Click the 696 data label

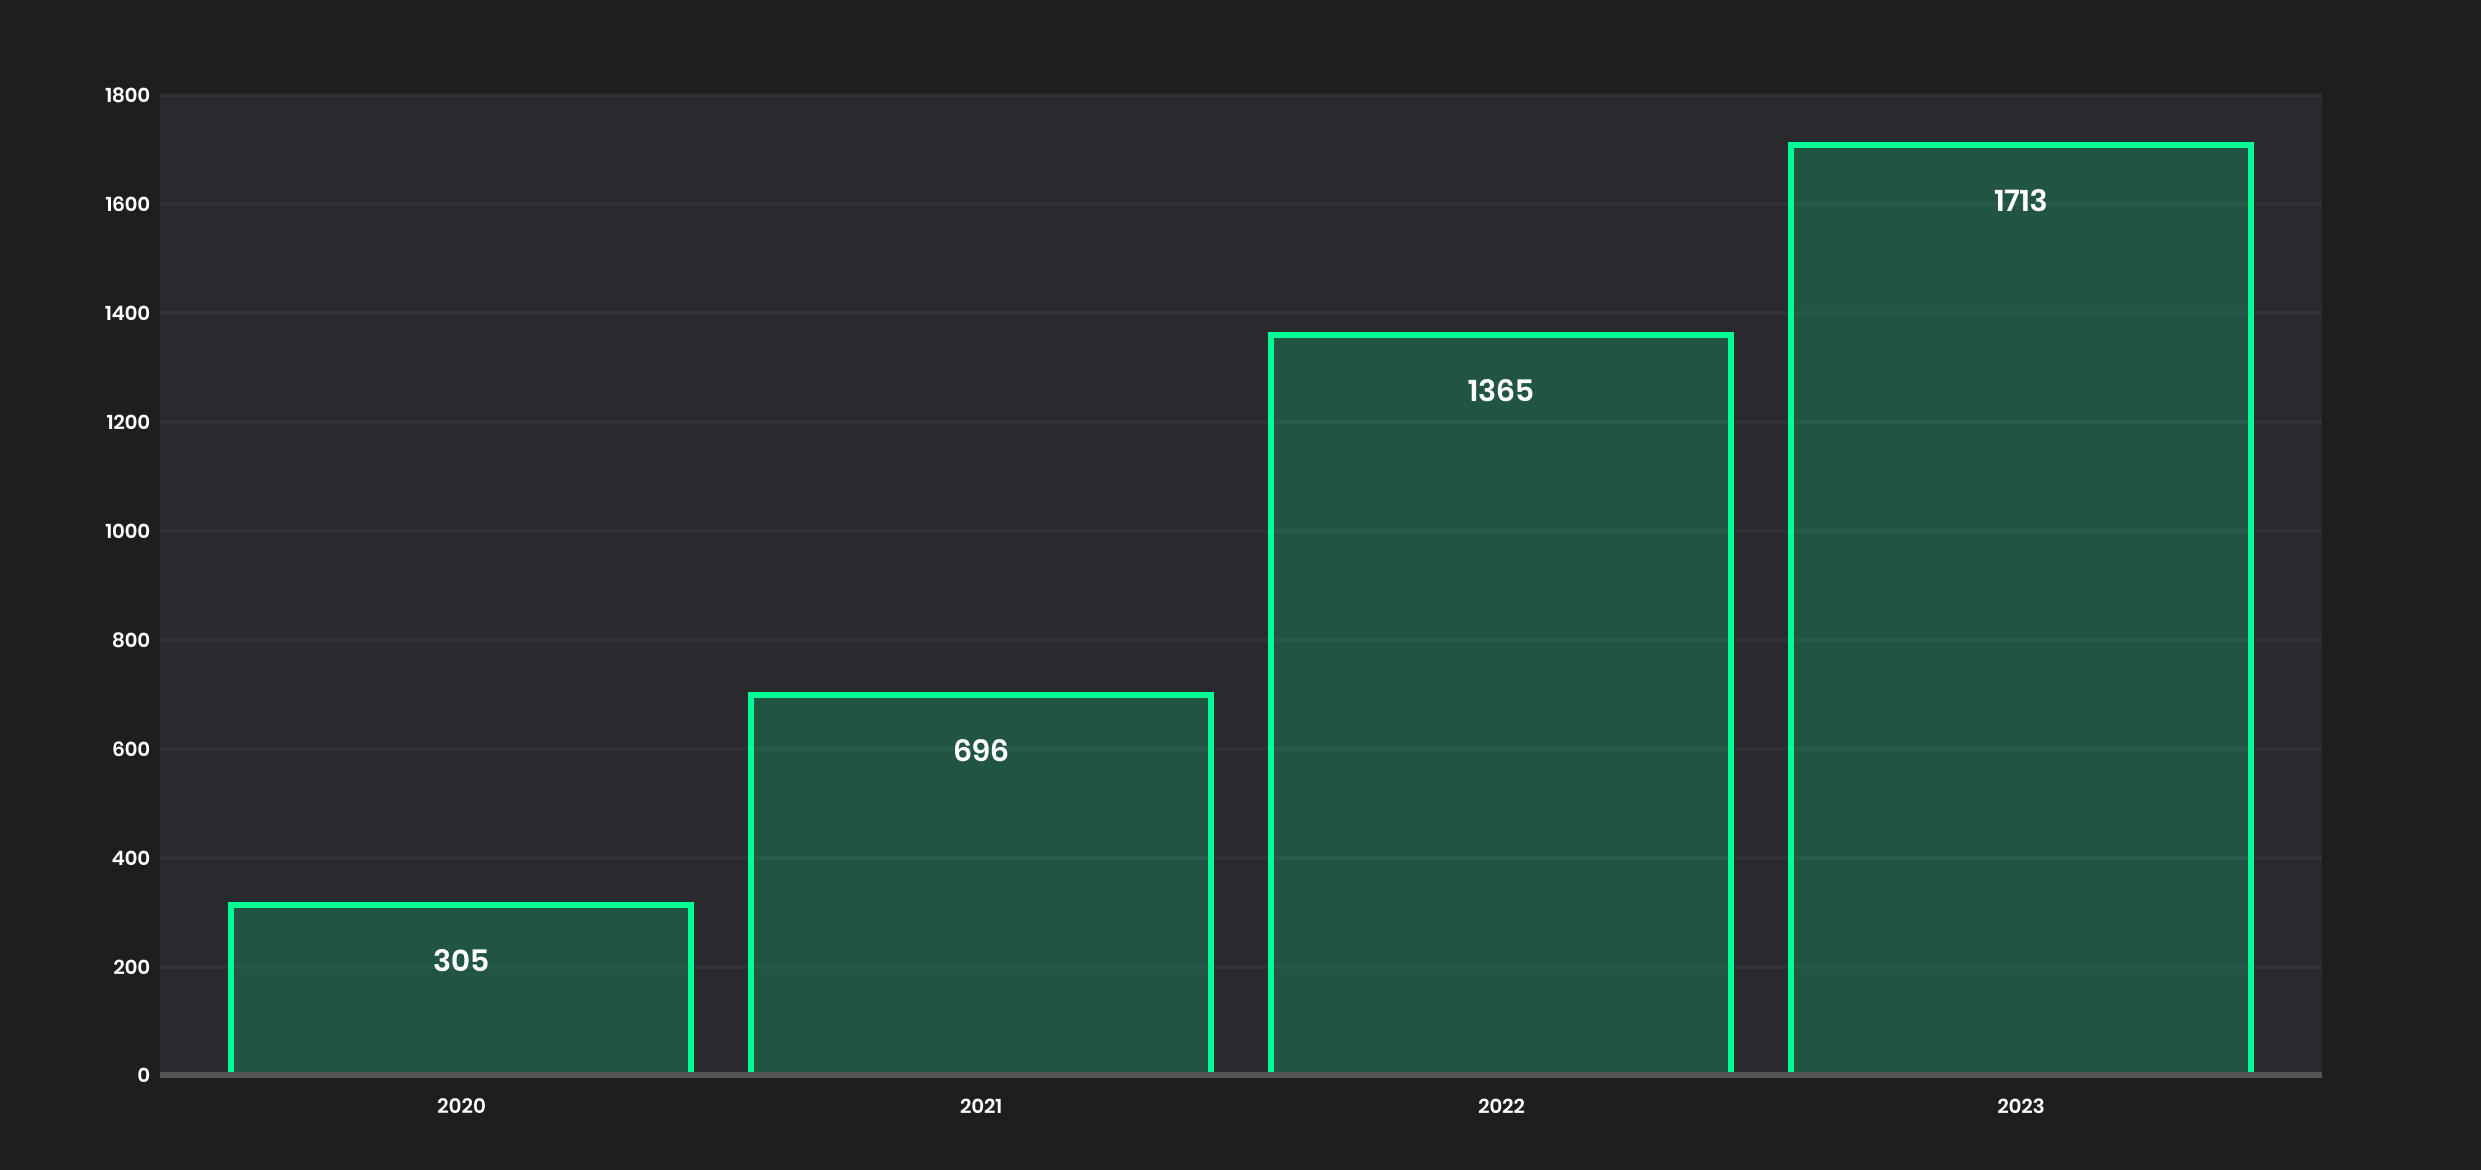pos(981,751)
